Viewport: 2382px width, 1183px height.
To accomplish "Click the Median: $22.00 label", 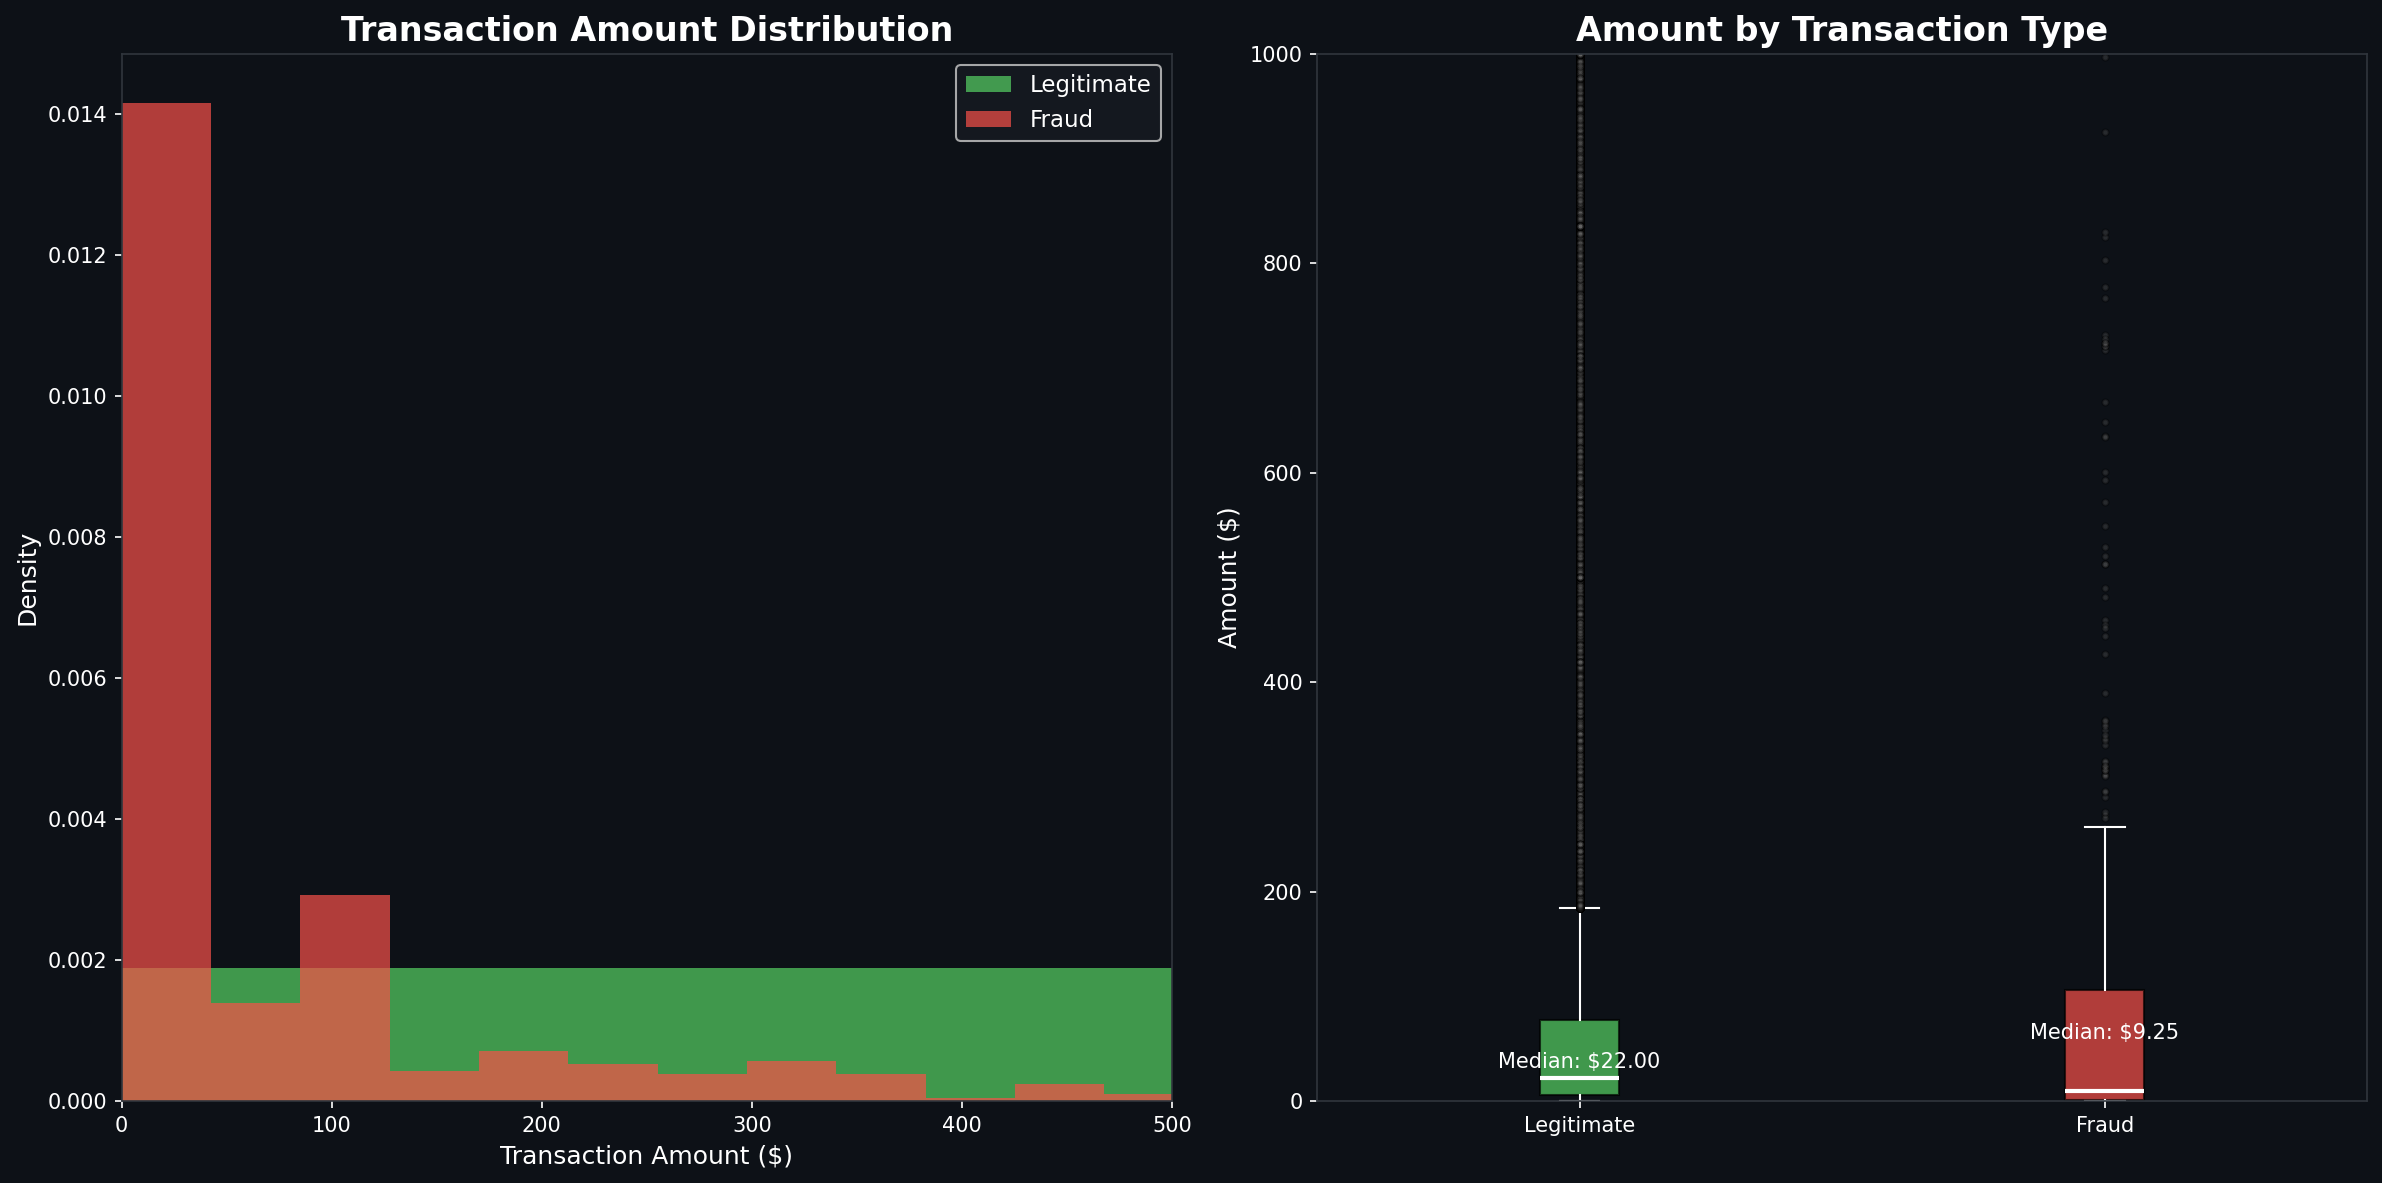I will point(1577,1061).
